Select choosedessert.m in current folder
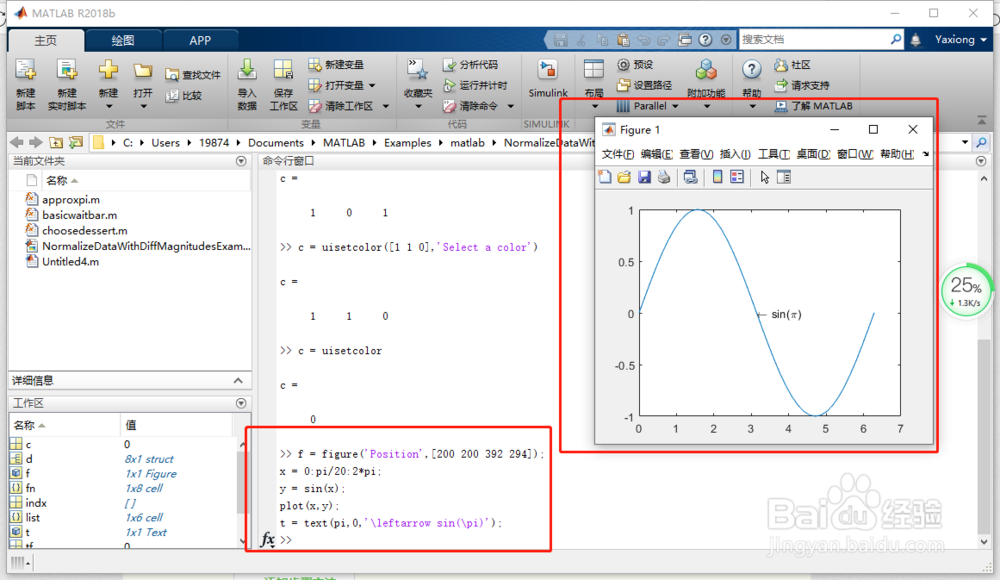This screenshot has width=1000, height=580. click(x=84, y=230)
